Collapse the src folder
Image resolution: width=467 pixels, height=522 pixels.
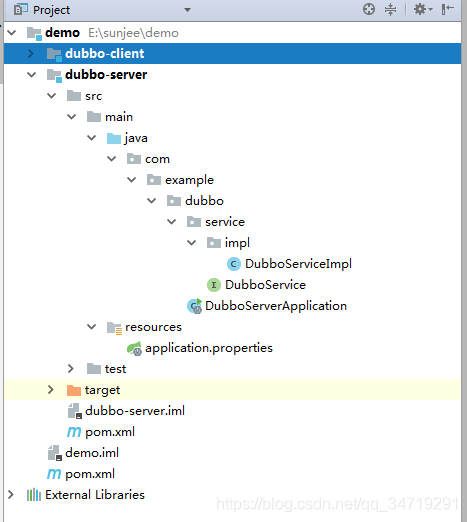52,96
